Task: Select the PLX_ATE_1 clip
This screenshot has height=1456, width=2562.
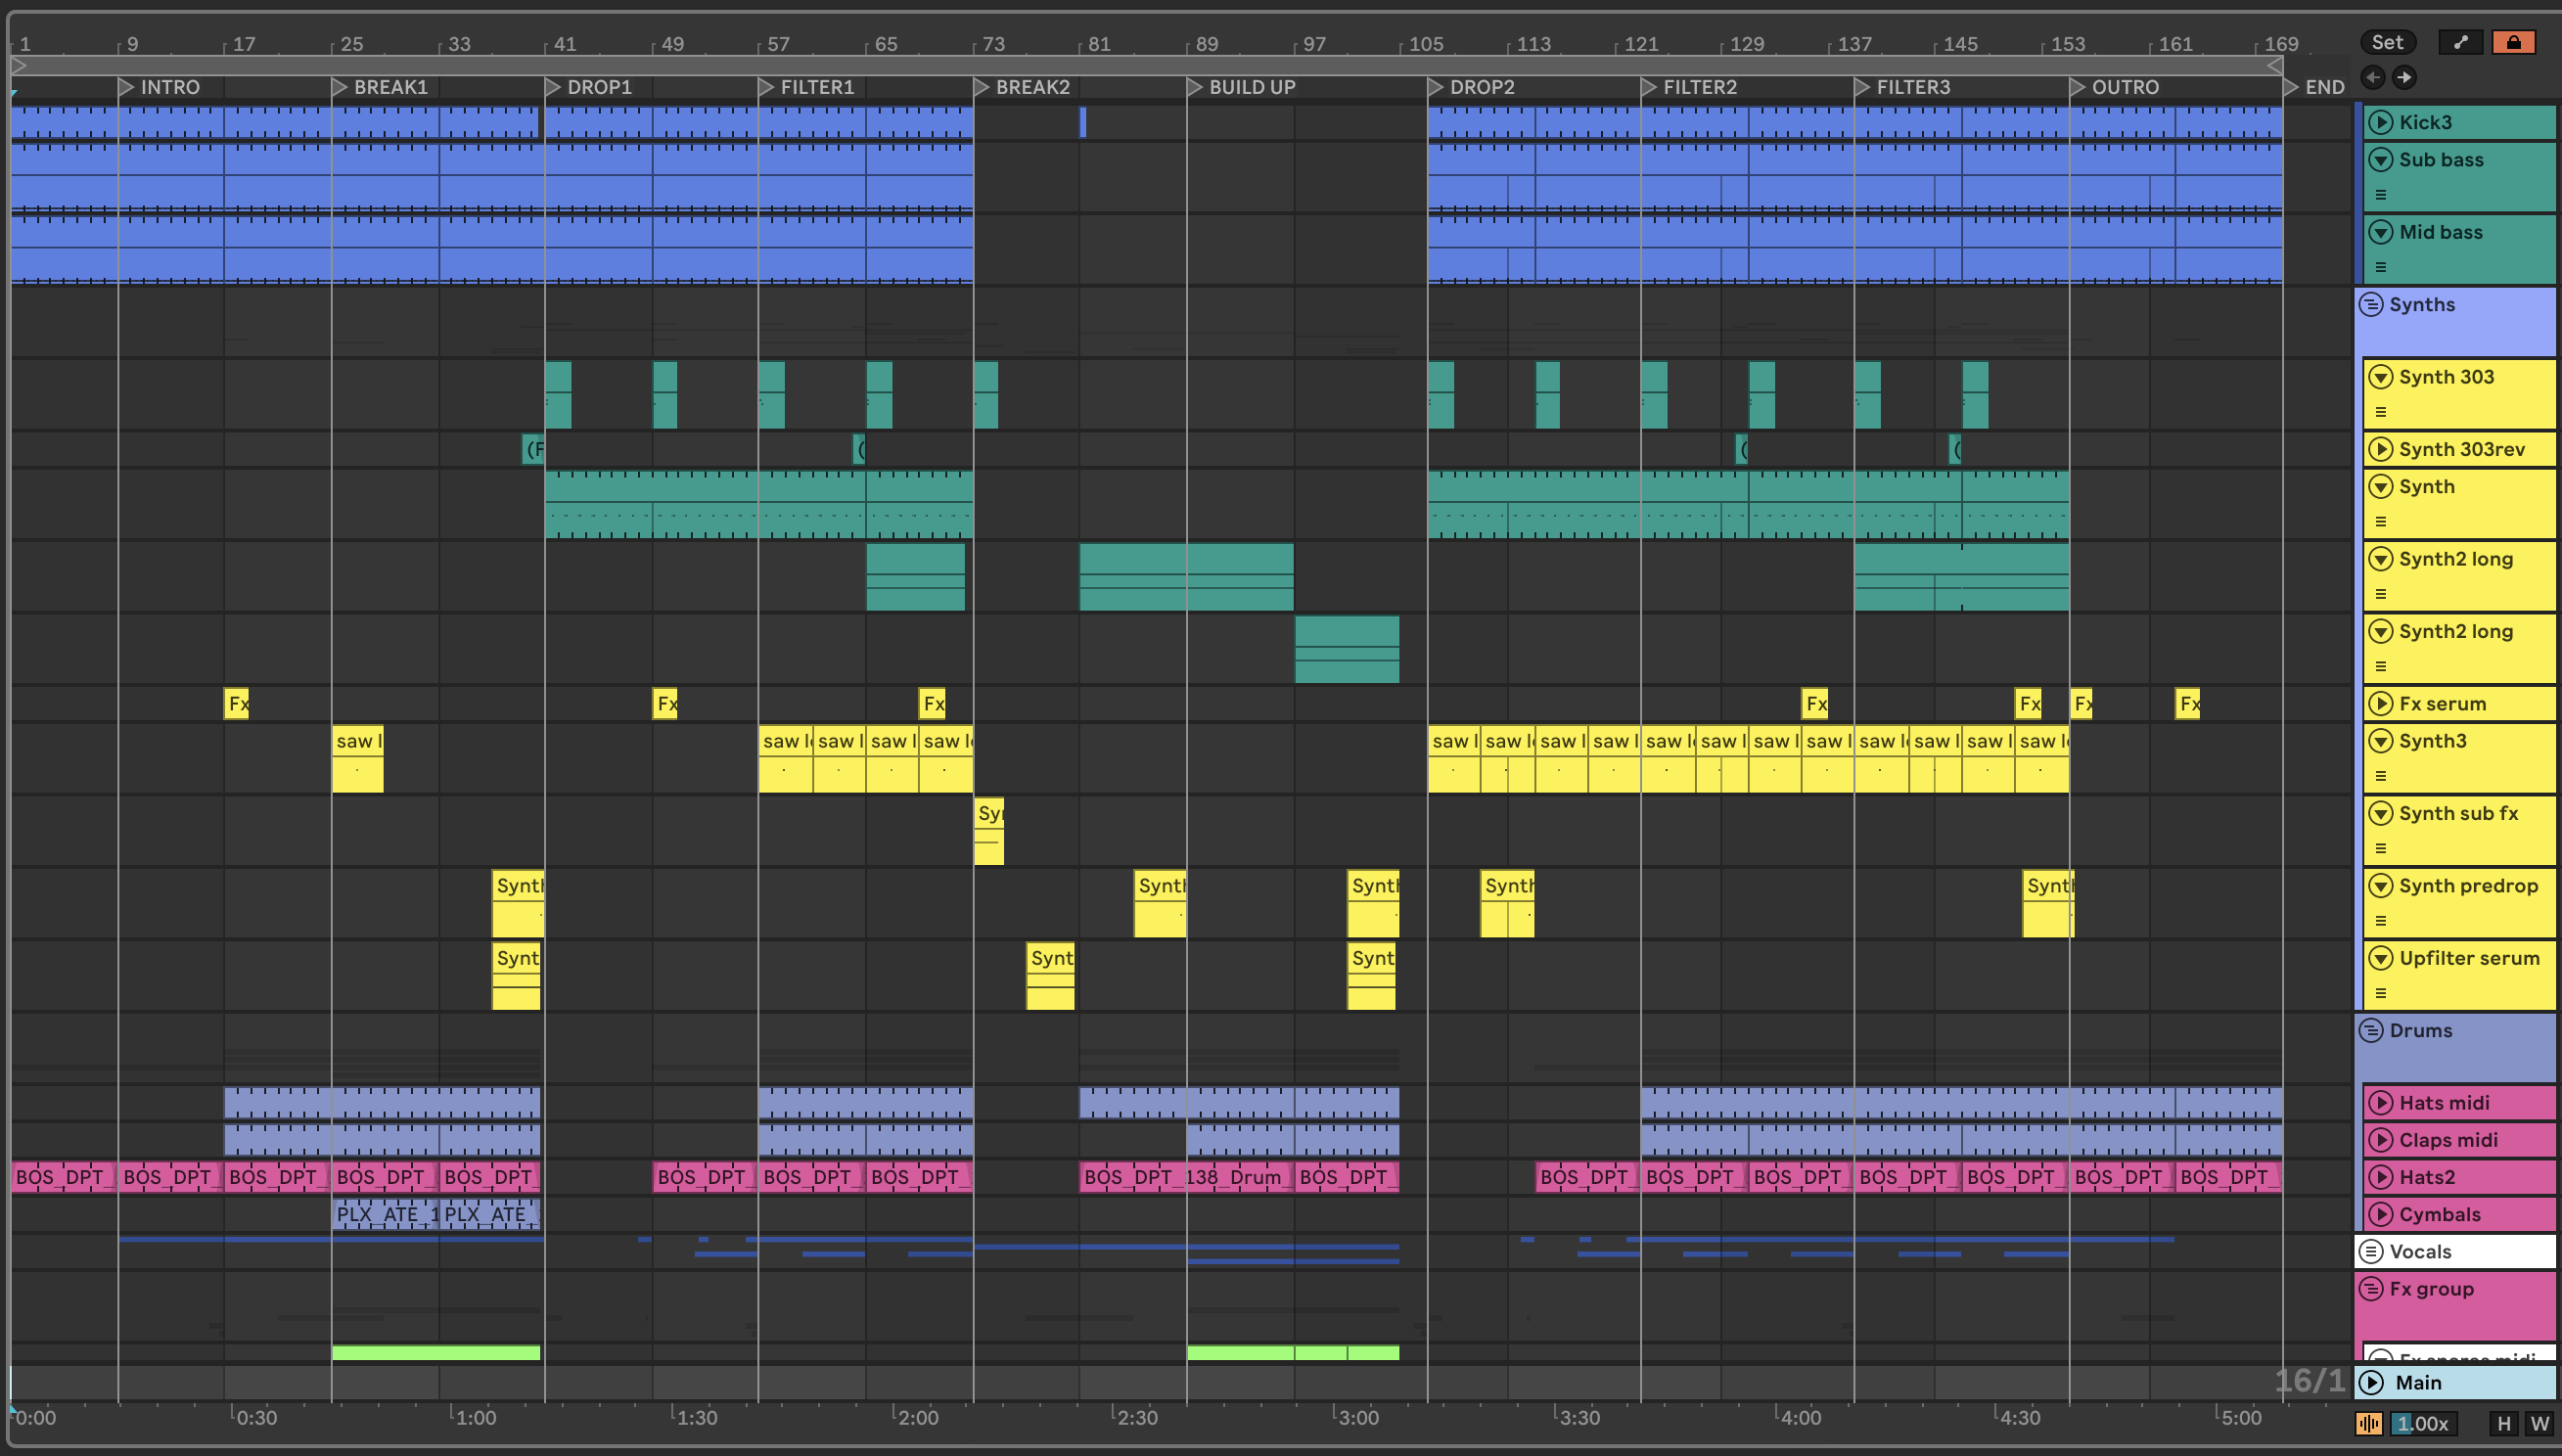Action: (385, 1214)
